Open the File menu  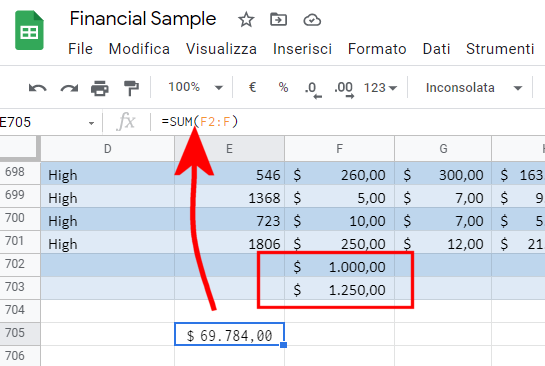pos(80,49)
